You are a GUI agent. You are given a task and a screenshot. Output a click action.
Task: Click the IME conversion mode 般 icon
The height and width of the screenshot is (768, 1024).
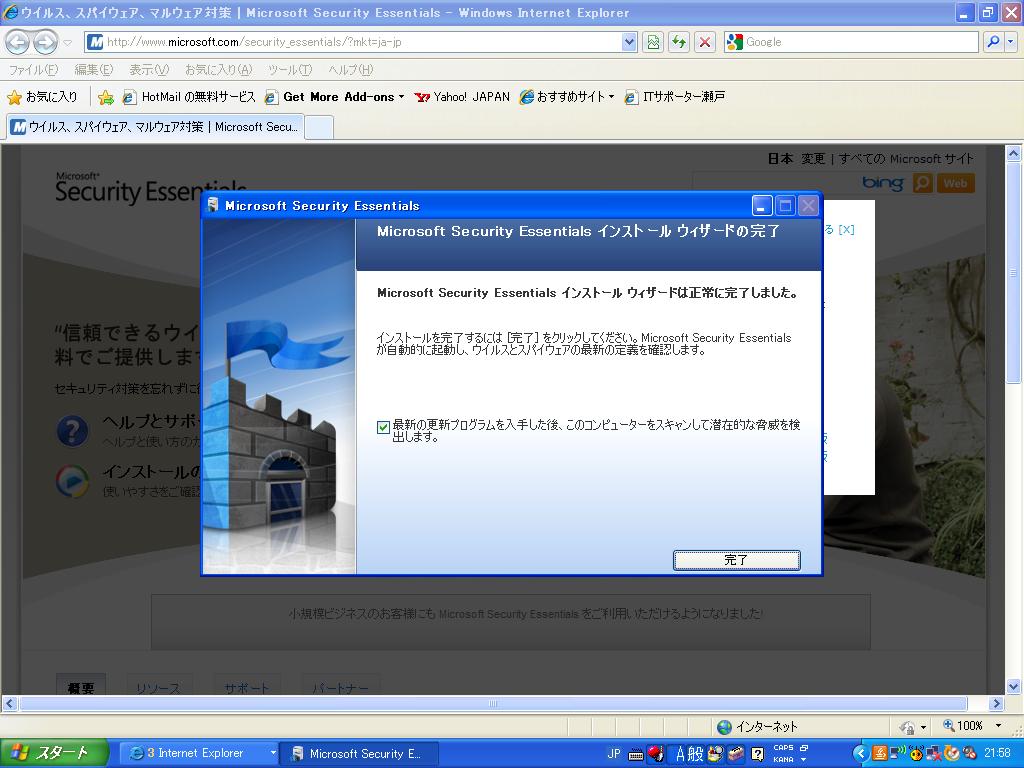pos(696,754)
